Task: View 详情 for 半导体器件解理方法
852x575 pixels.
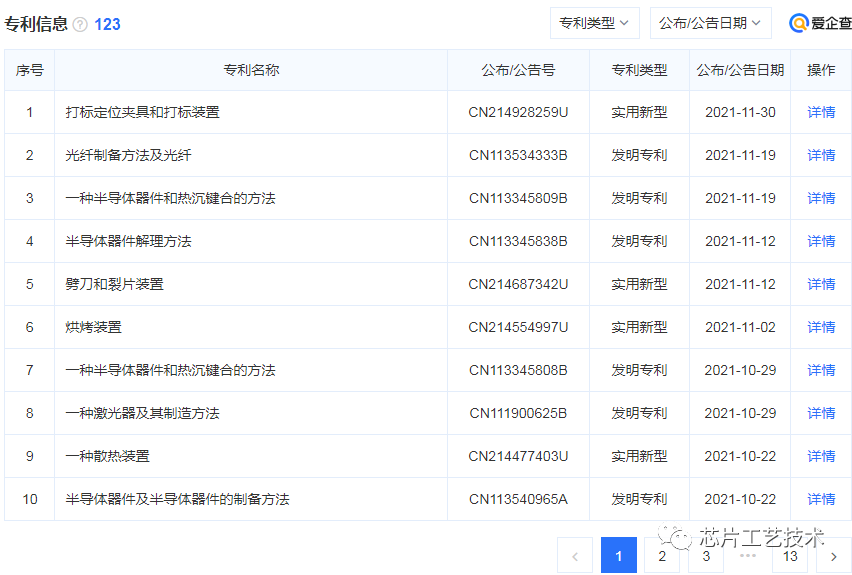Action: pos(821,241)
